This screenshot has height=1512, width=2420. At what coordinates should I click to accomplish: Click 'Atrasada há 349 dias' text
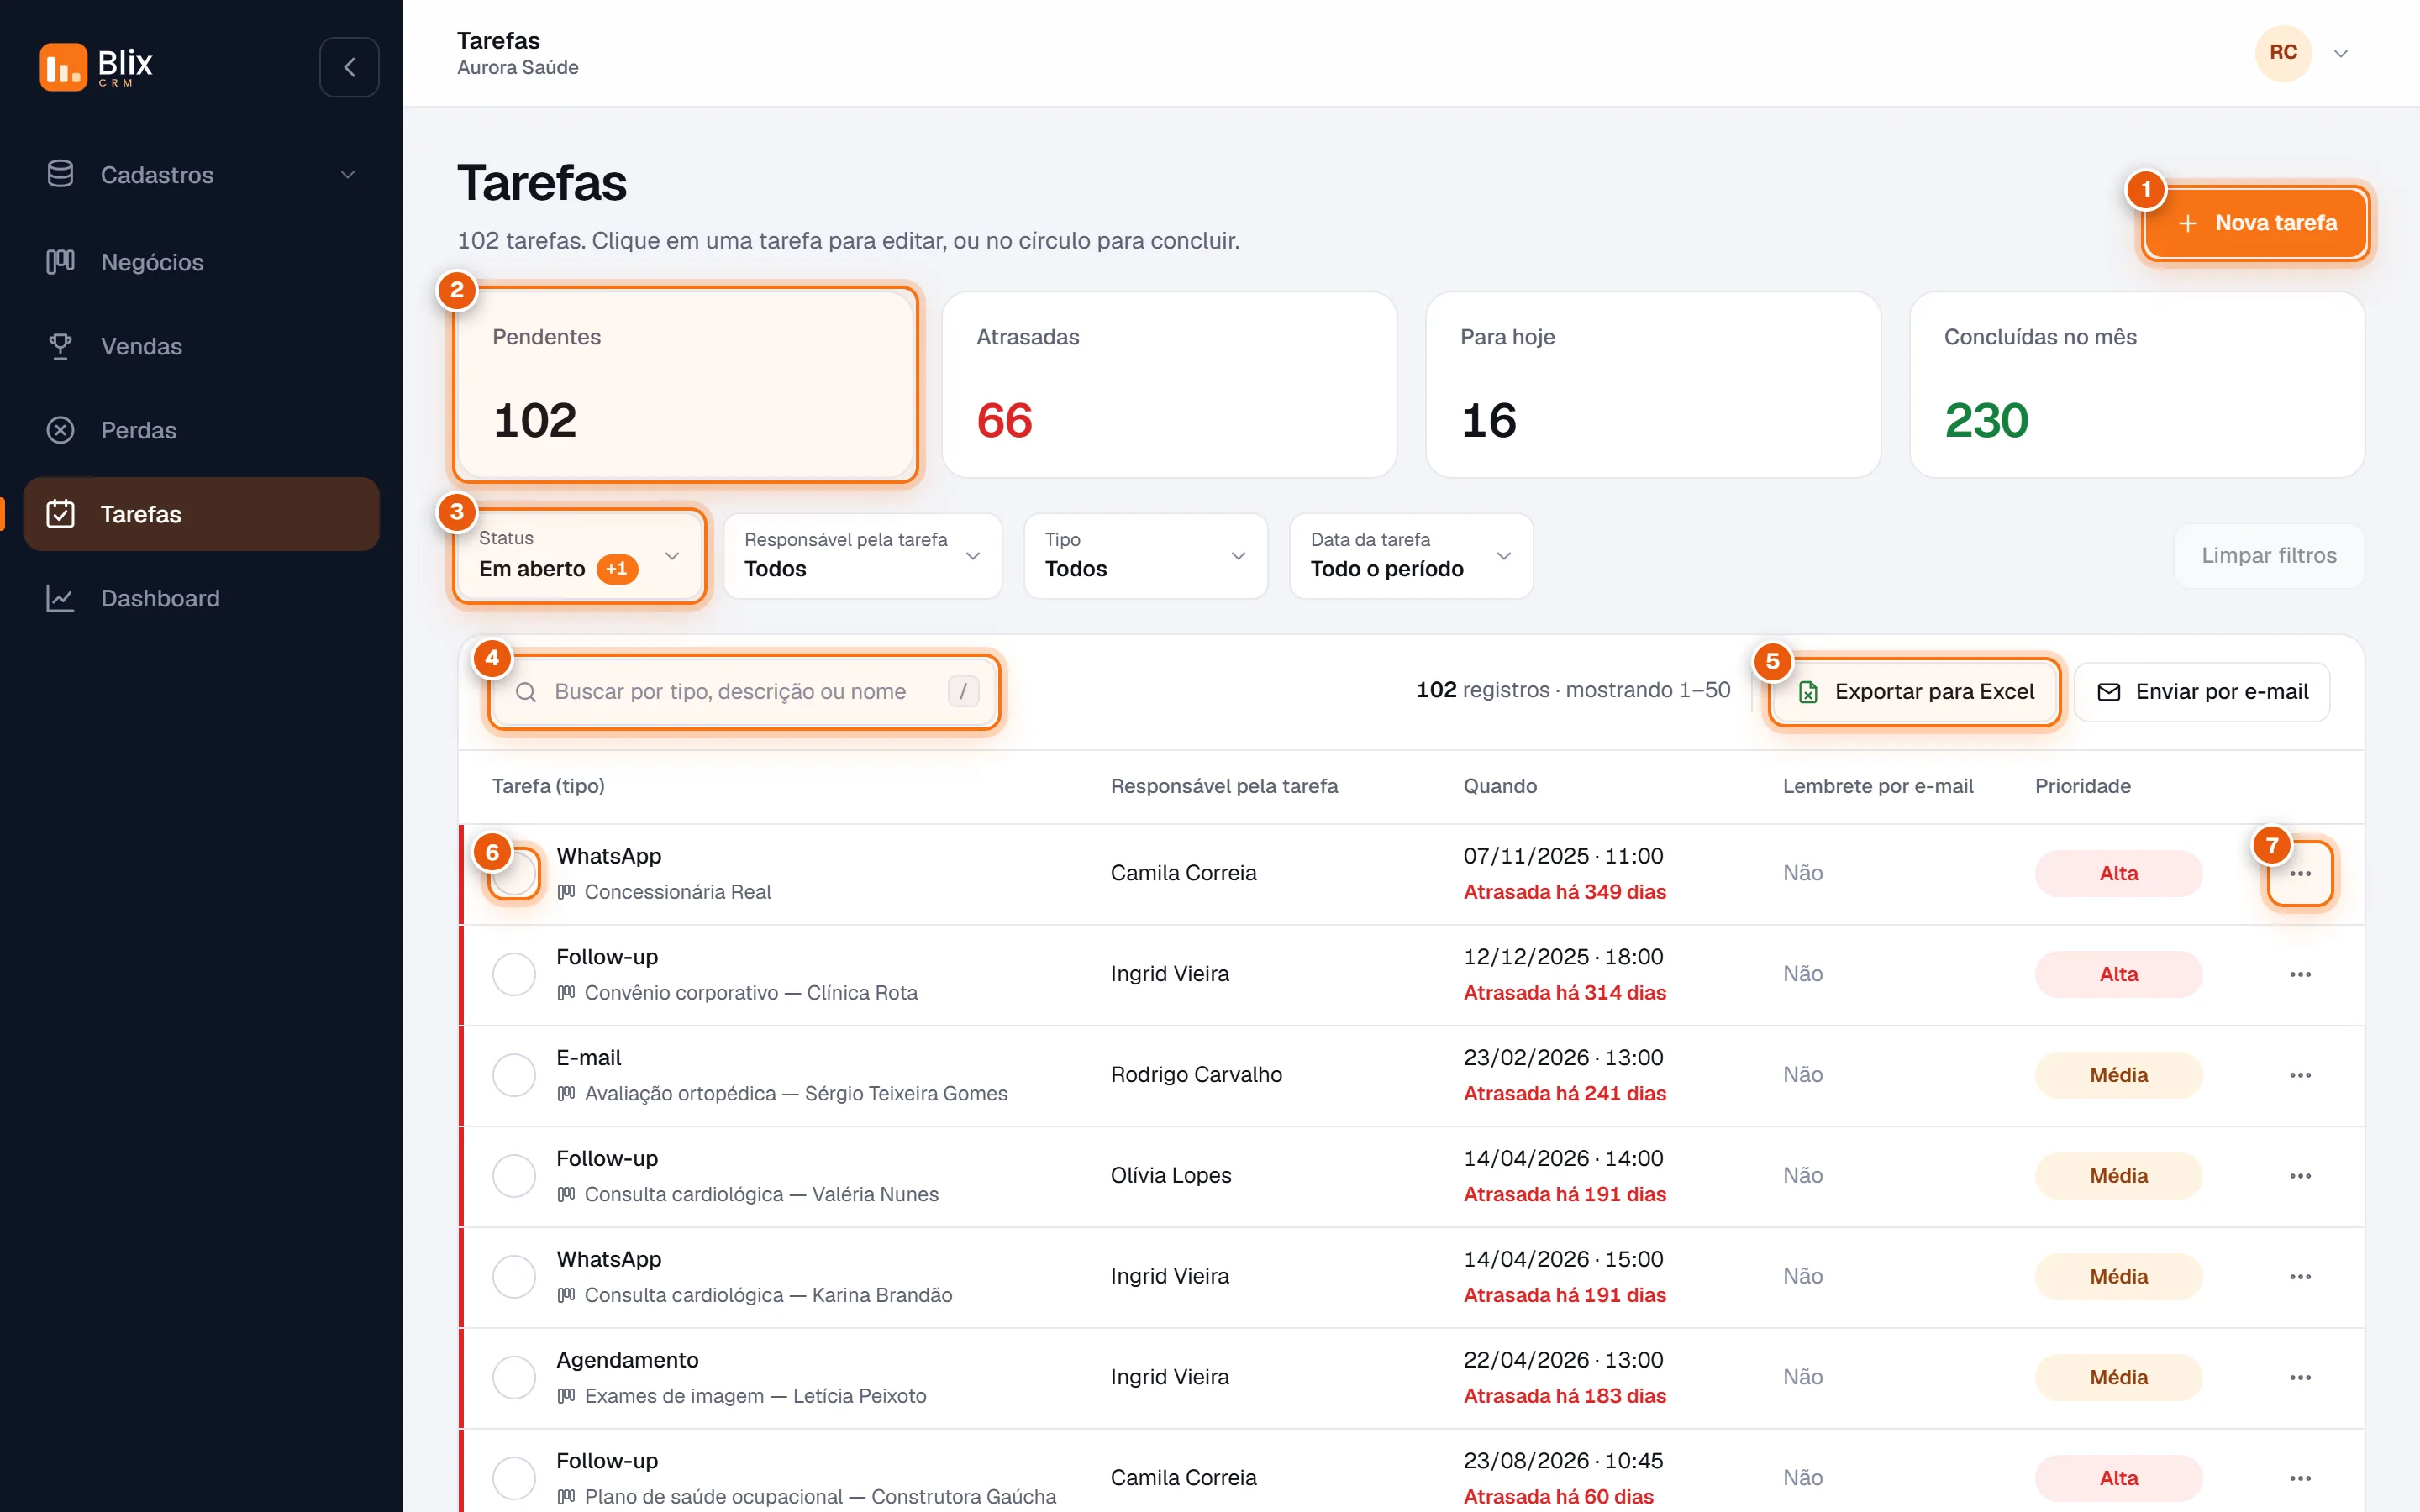[1564, 892]
